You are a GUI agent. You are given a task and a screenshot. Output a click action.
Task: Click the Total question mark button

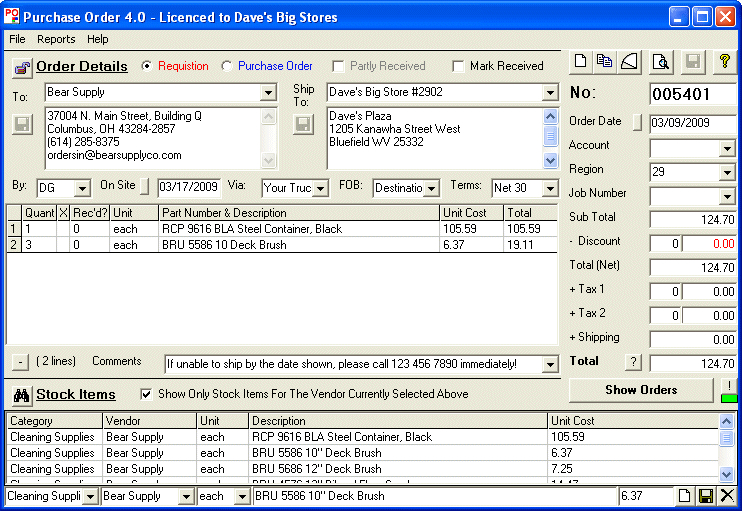[633, 362]
